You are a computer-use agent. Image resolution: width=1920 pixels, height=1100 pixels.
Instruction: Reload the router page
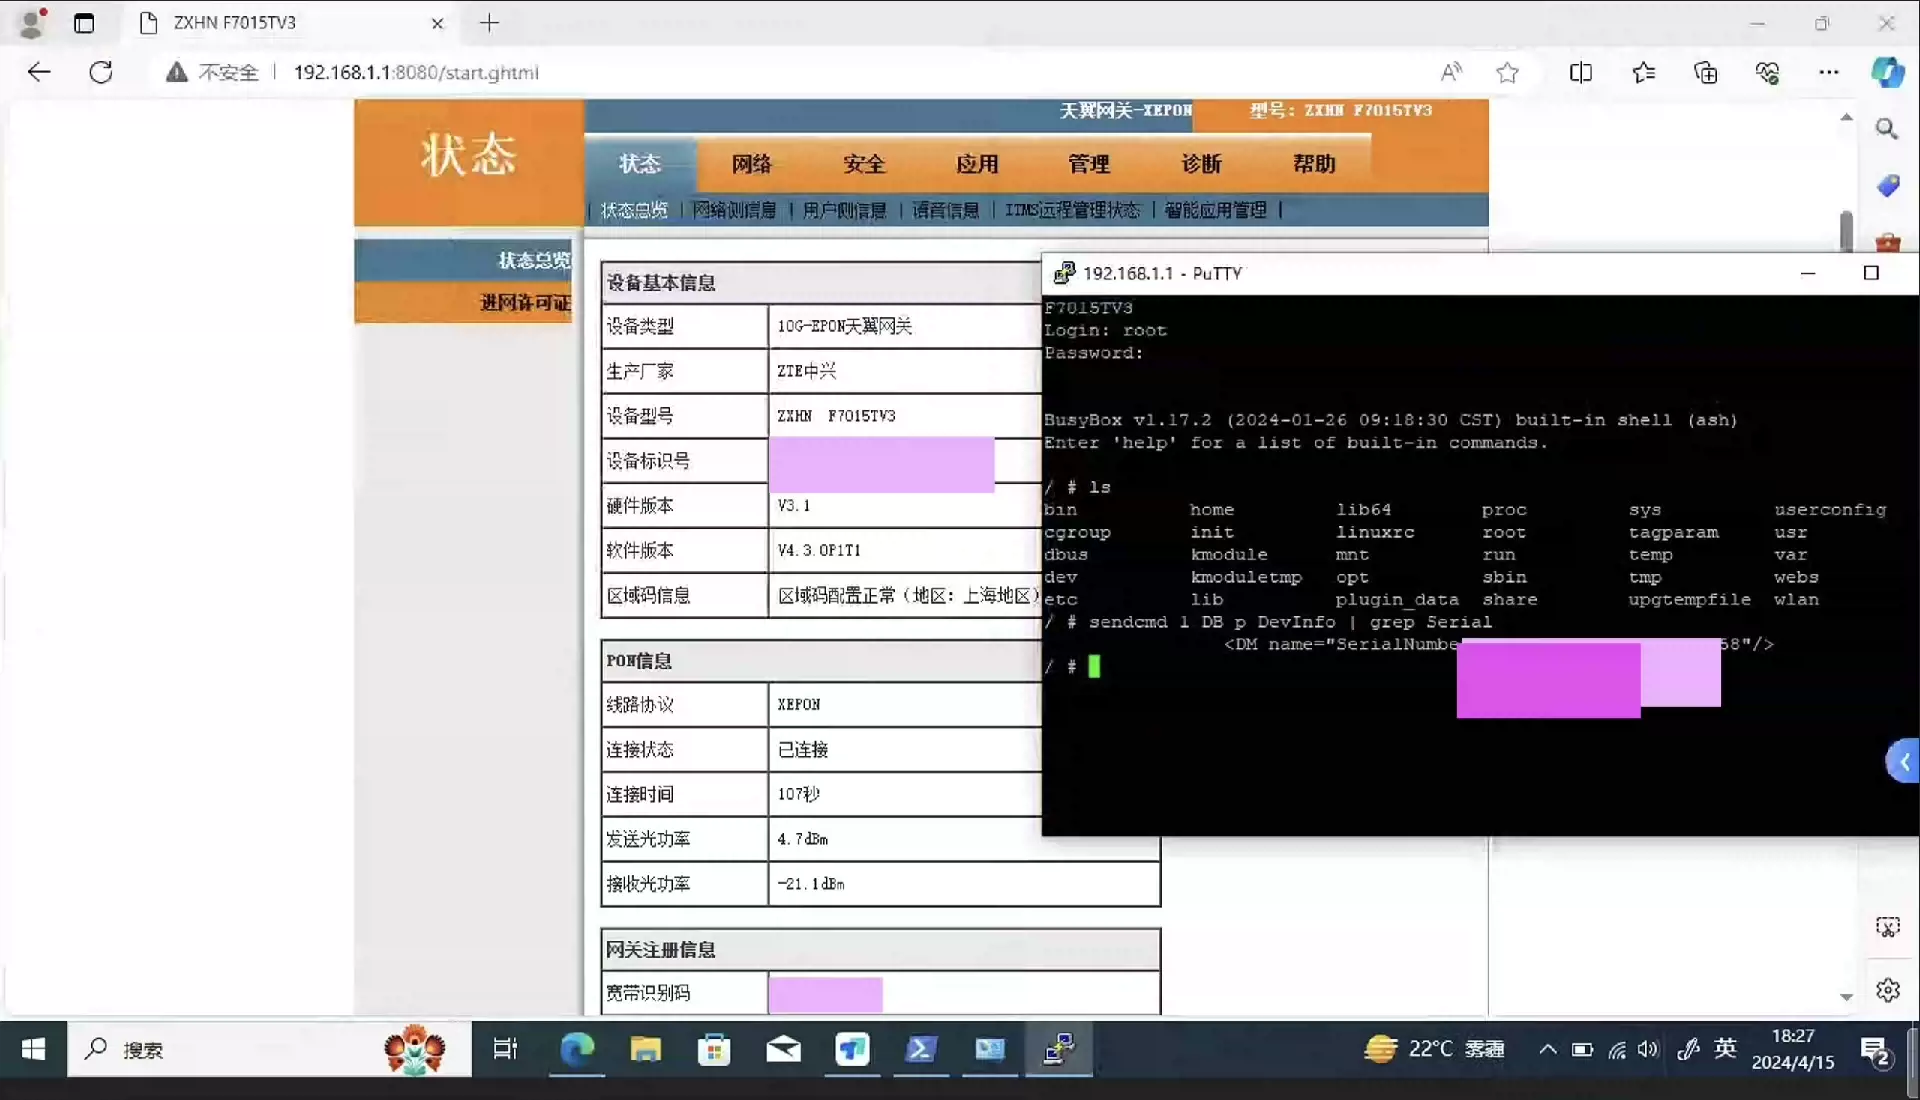[x=101, y=72]
